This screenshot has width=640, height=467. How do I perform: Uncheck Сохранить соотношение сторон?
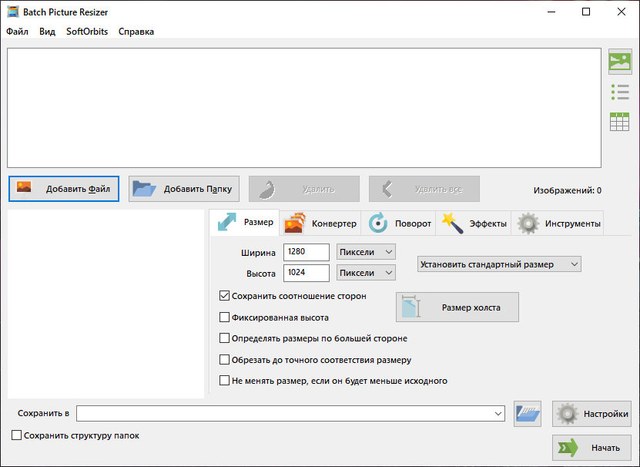(x=224, y=296)
